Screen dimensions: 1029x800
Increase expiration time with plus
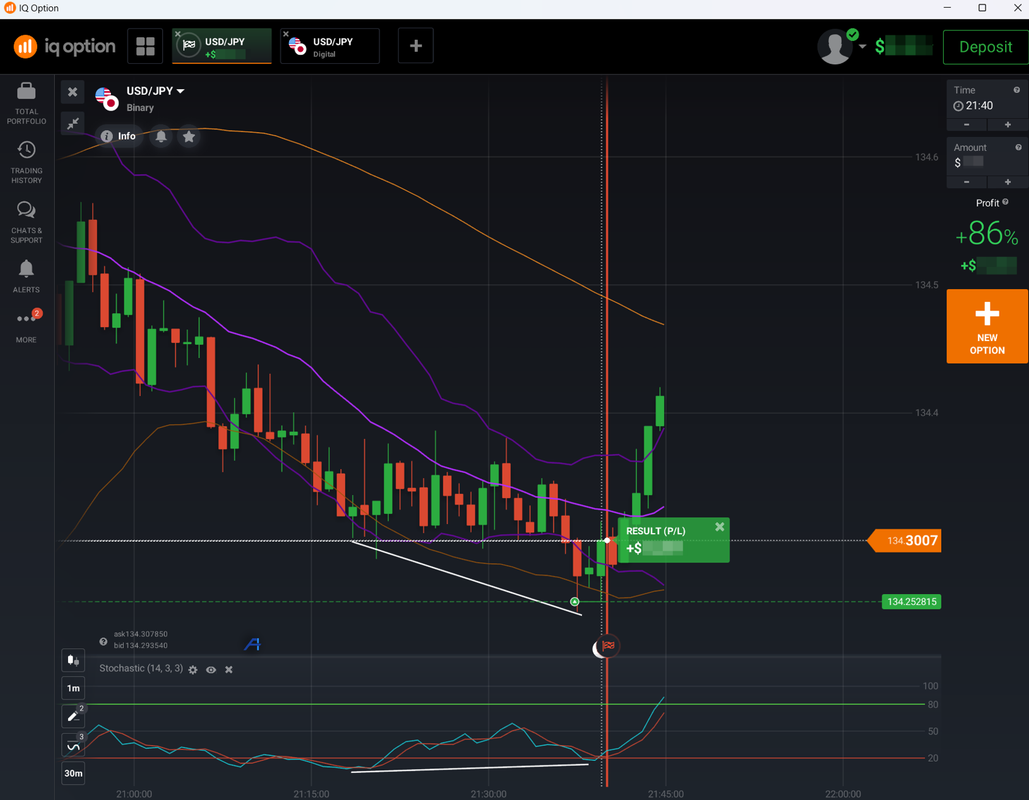[x=1007, y=125]
